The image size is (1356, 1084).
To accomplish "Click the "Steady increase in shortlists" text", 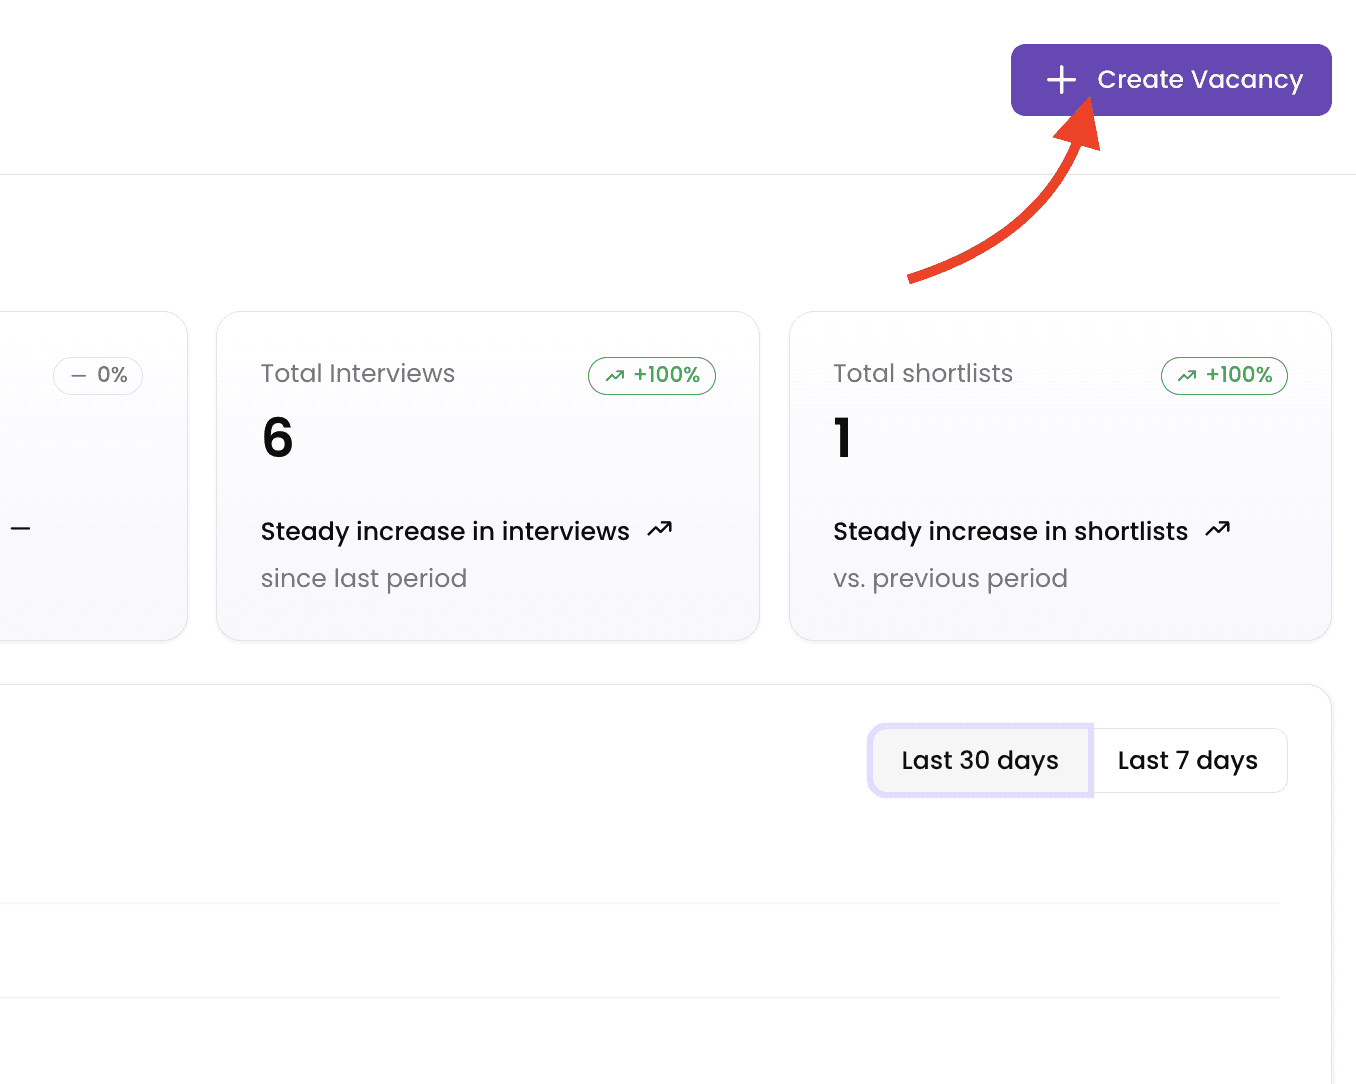I will pyautogui.click(x=1010, y=531).
